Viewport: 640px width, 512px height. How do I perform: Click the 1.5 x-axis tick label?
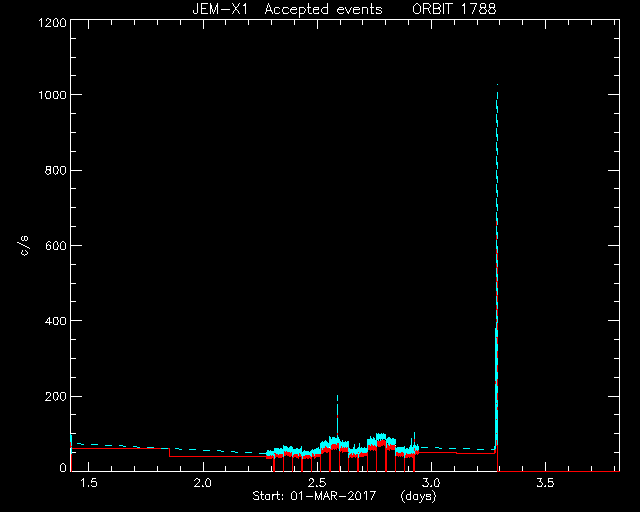pos(89,483)
